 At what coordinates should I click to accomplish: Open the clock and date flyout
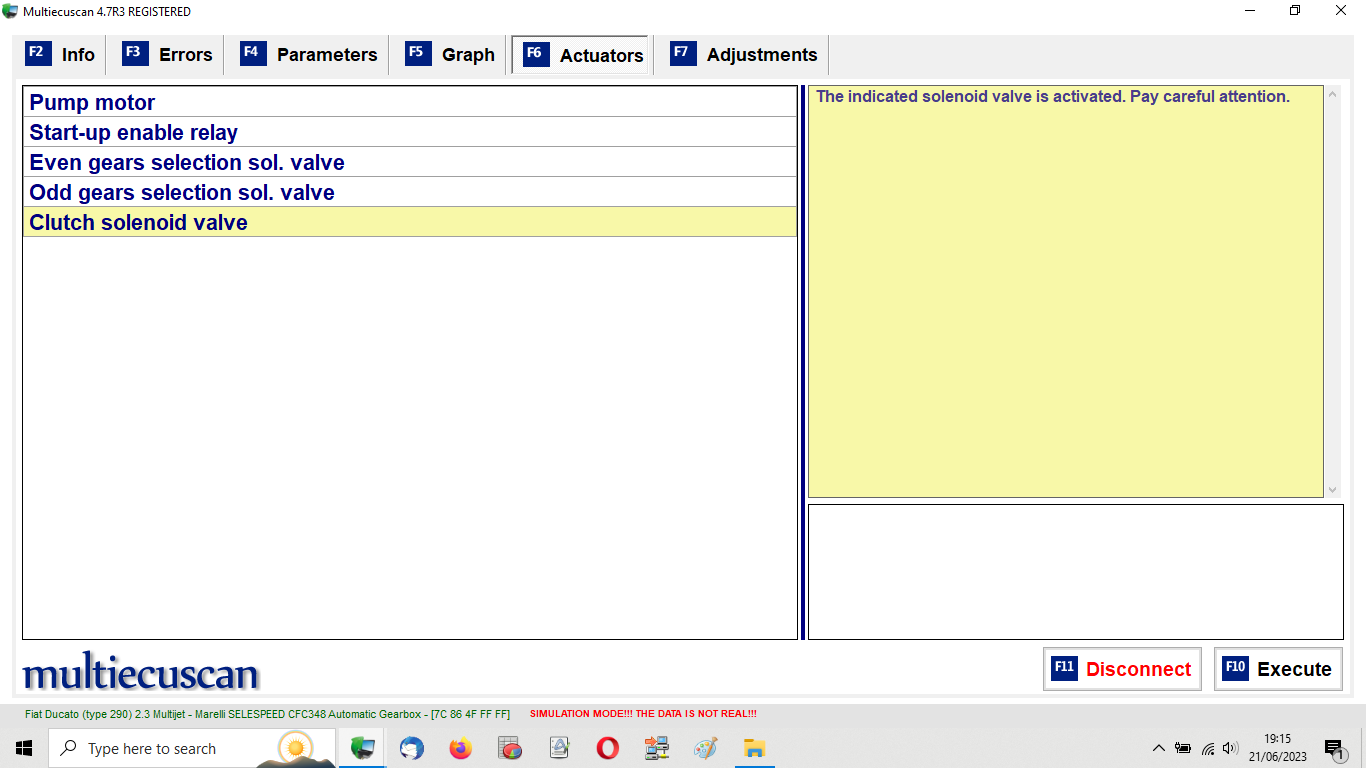tap(1277, 748)
